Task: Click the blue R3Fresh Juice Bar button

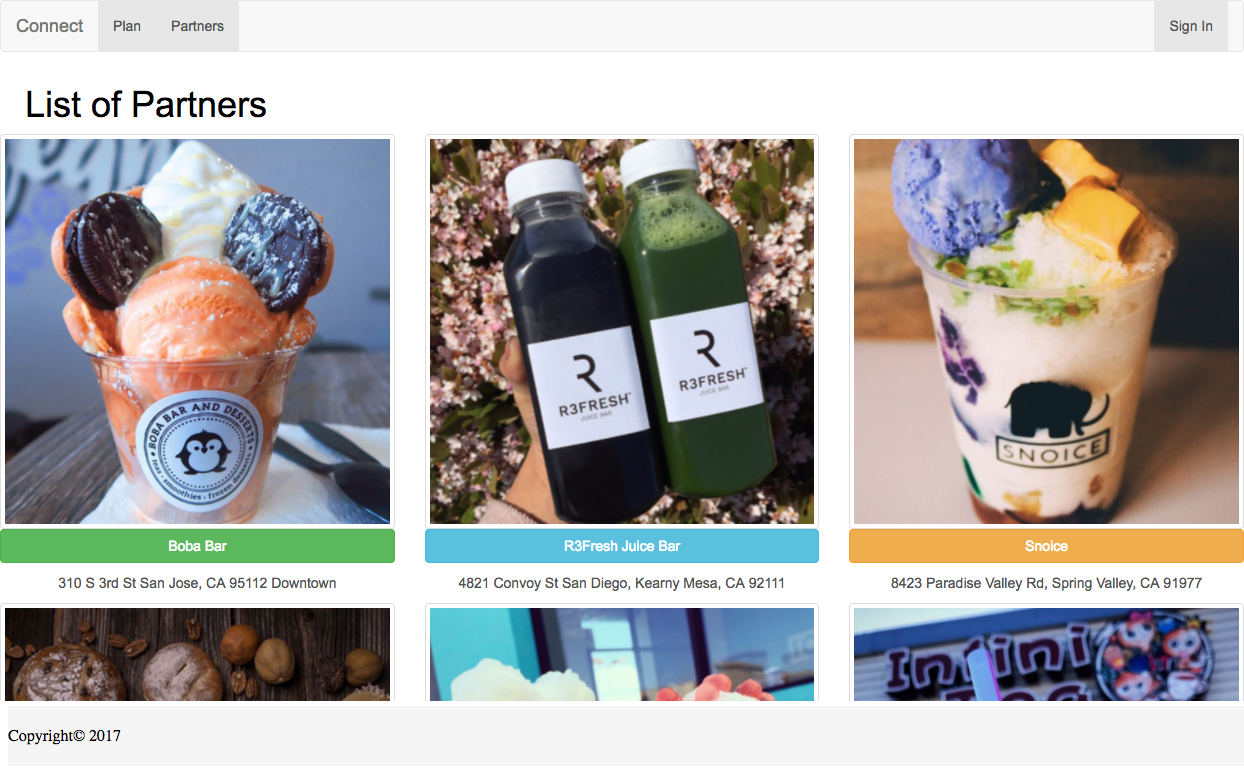Action: tap(622, 546)
